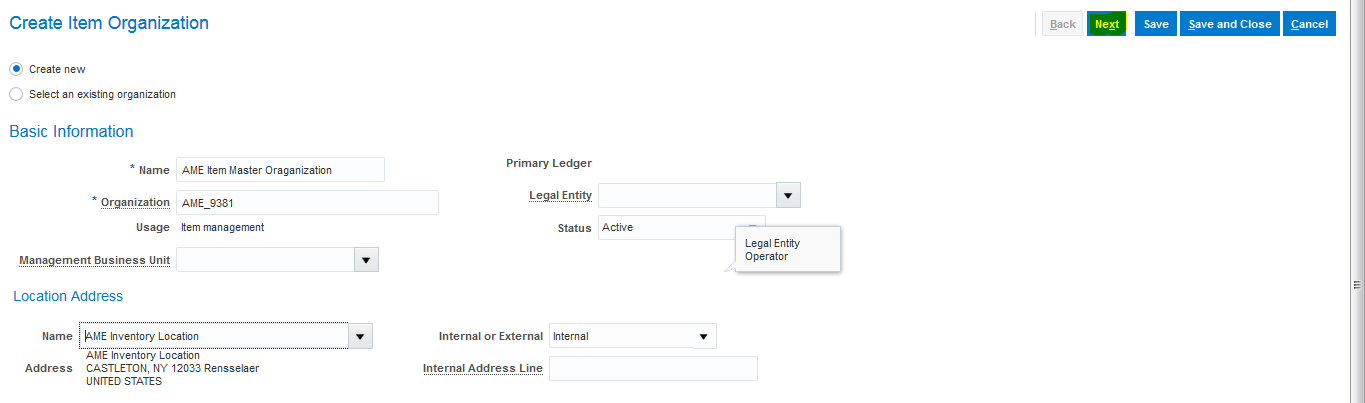1365x403 pixels.
Task: Click the Internal Address Line text box
Action: click(x=653, y=369)
